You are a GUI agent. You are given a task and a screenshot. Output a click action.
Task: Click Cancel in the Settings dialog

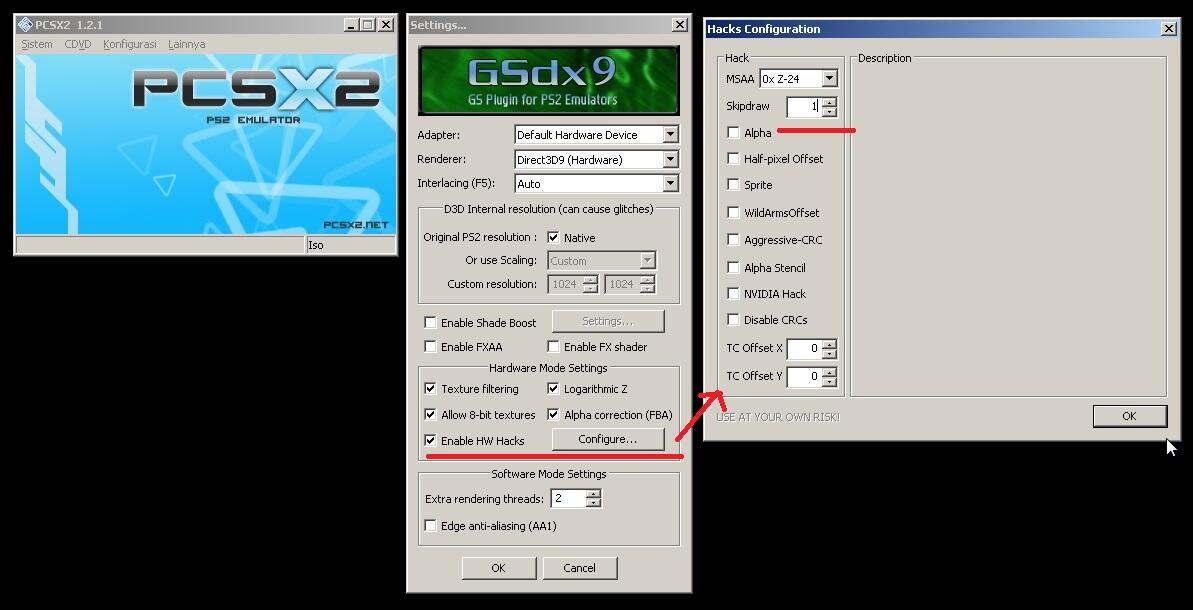[x=579, y=568]
